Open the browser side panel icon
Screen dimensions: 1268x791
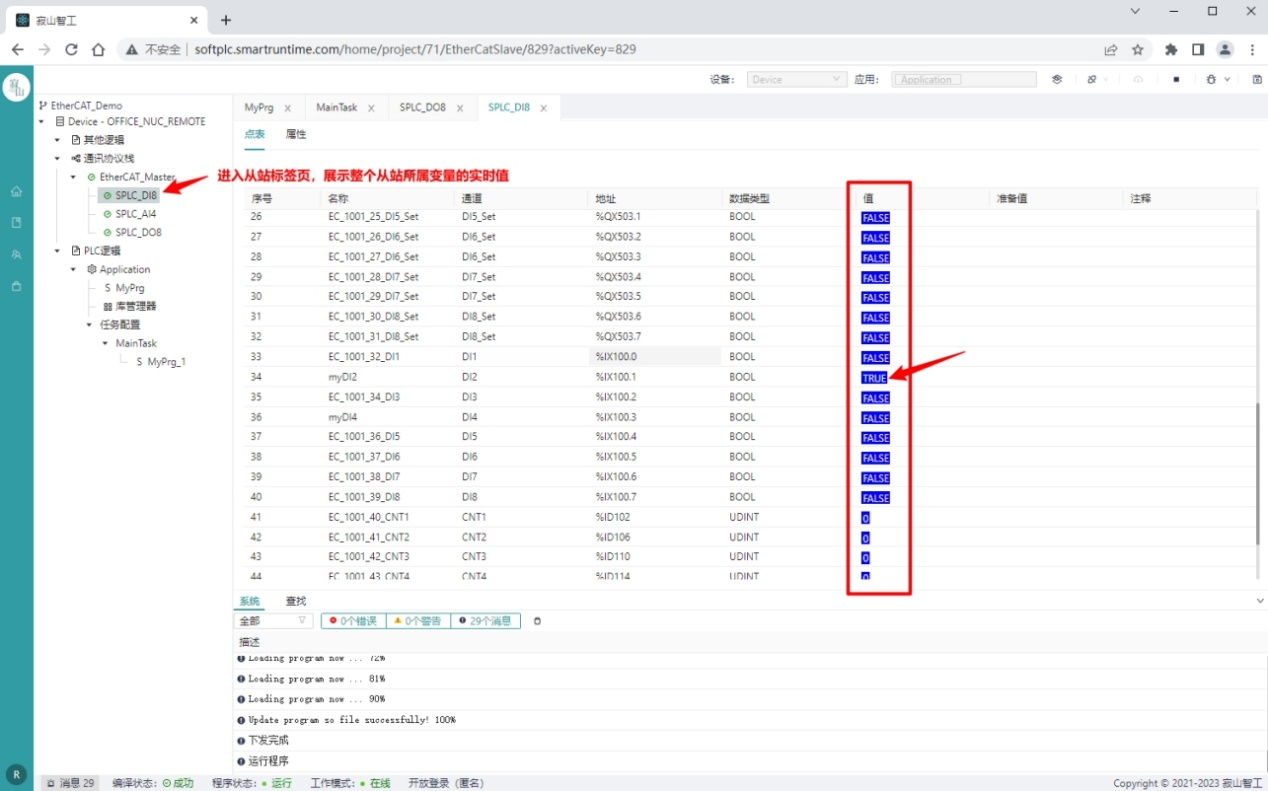coord(1198,49)
